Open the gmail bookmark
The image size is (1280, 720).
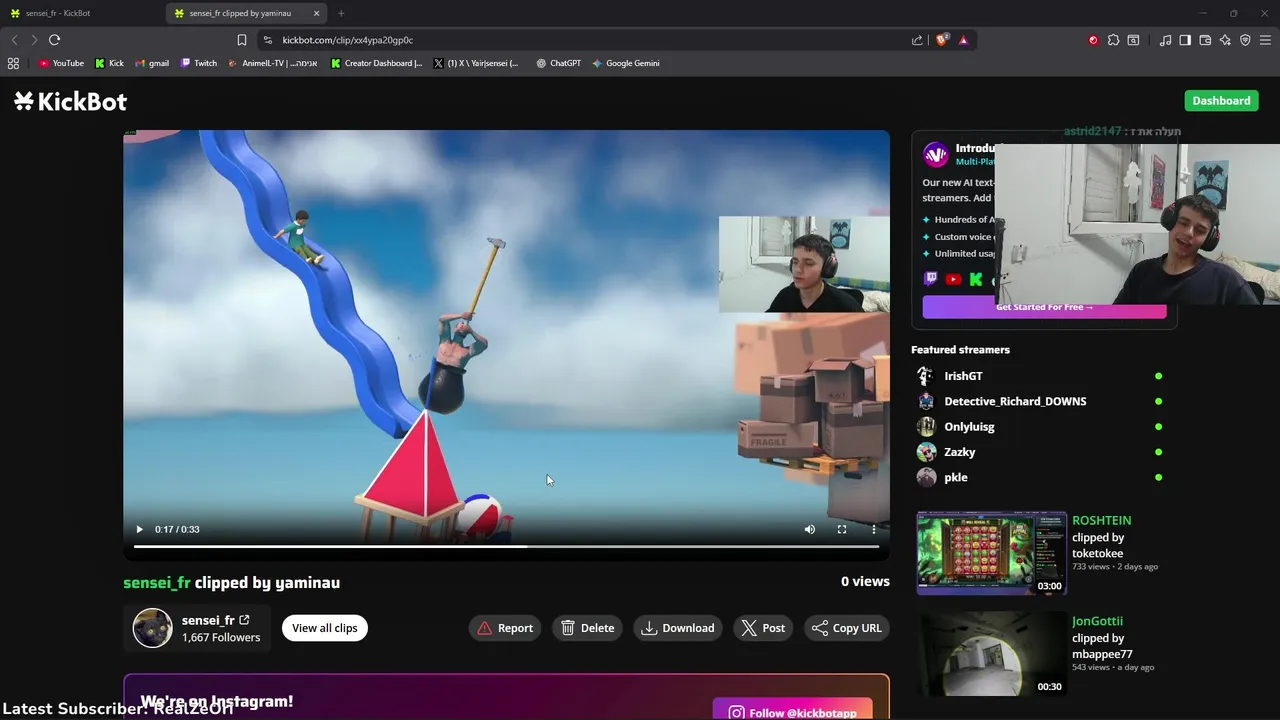[x=152, y=63]
